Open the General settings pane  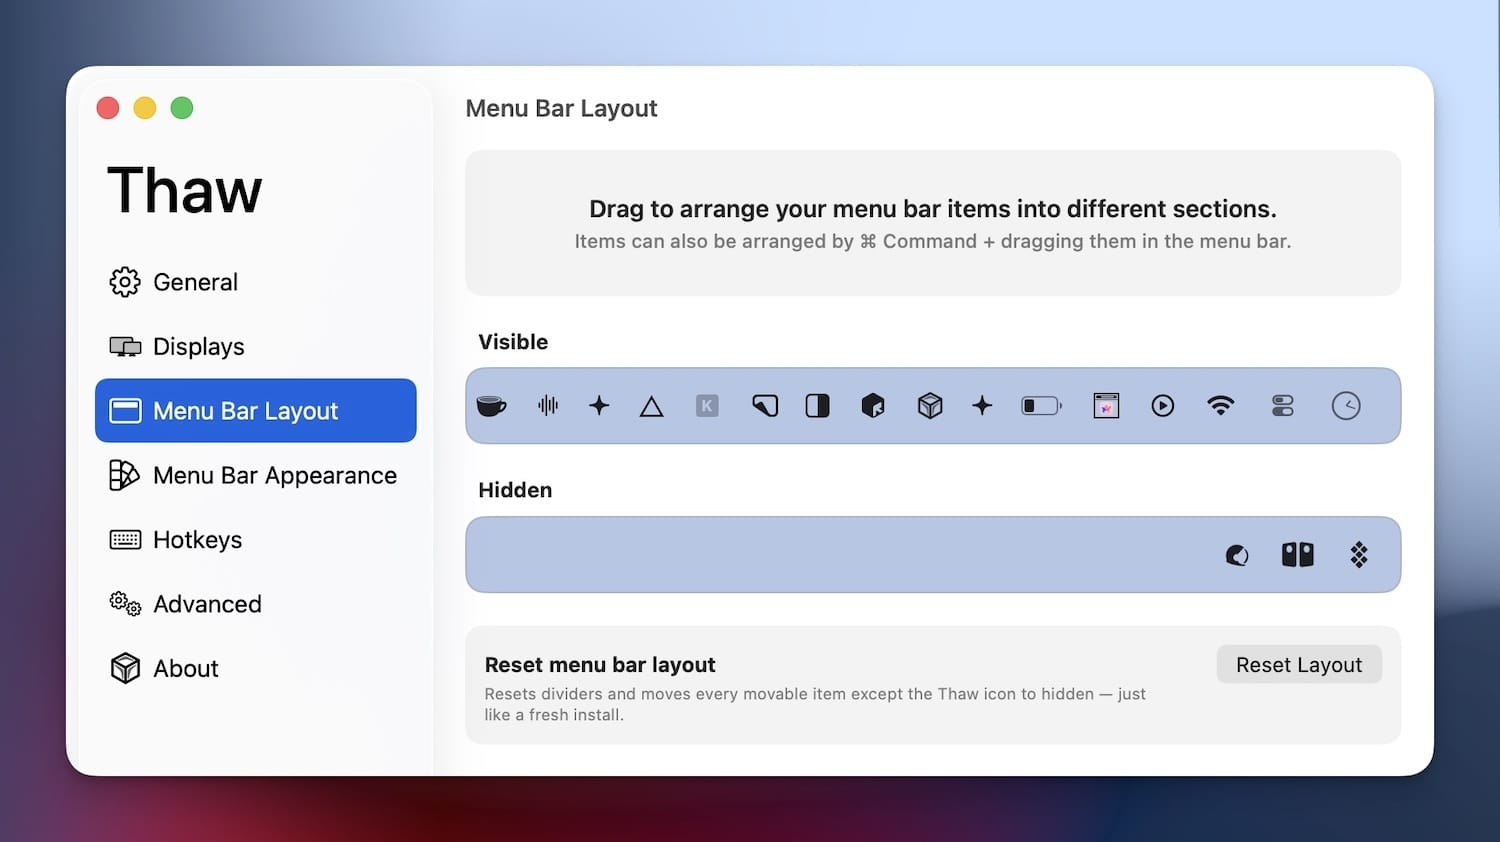[256, 282]
